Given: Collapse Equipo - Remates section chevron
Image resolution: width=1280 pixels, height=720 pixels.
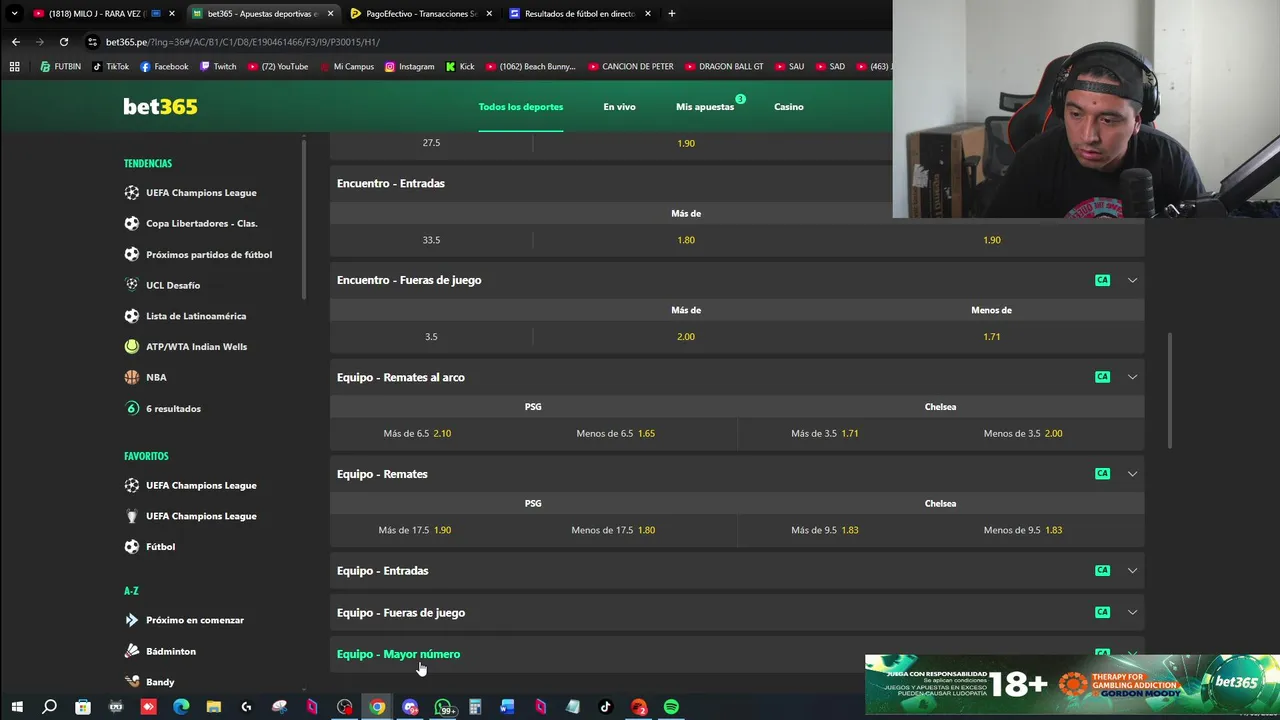Looking at the screenshot, I should point(1132,474).
